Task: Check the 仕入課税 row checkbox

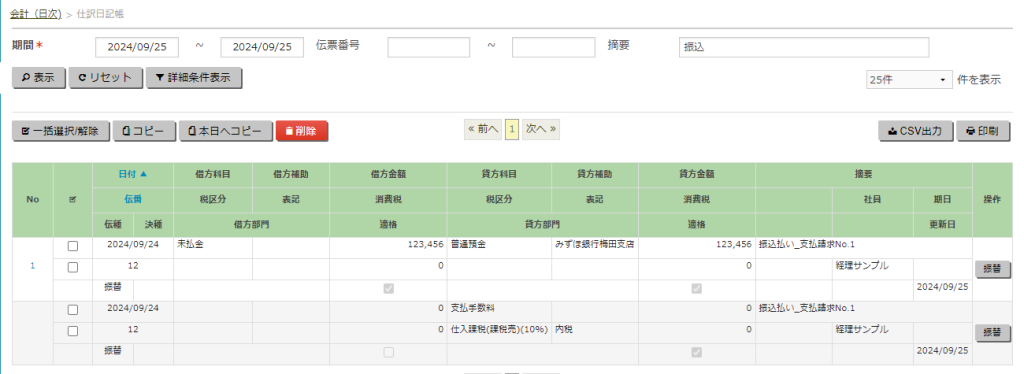Action: [72, 331]
